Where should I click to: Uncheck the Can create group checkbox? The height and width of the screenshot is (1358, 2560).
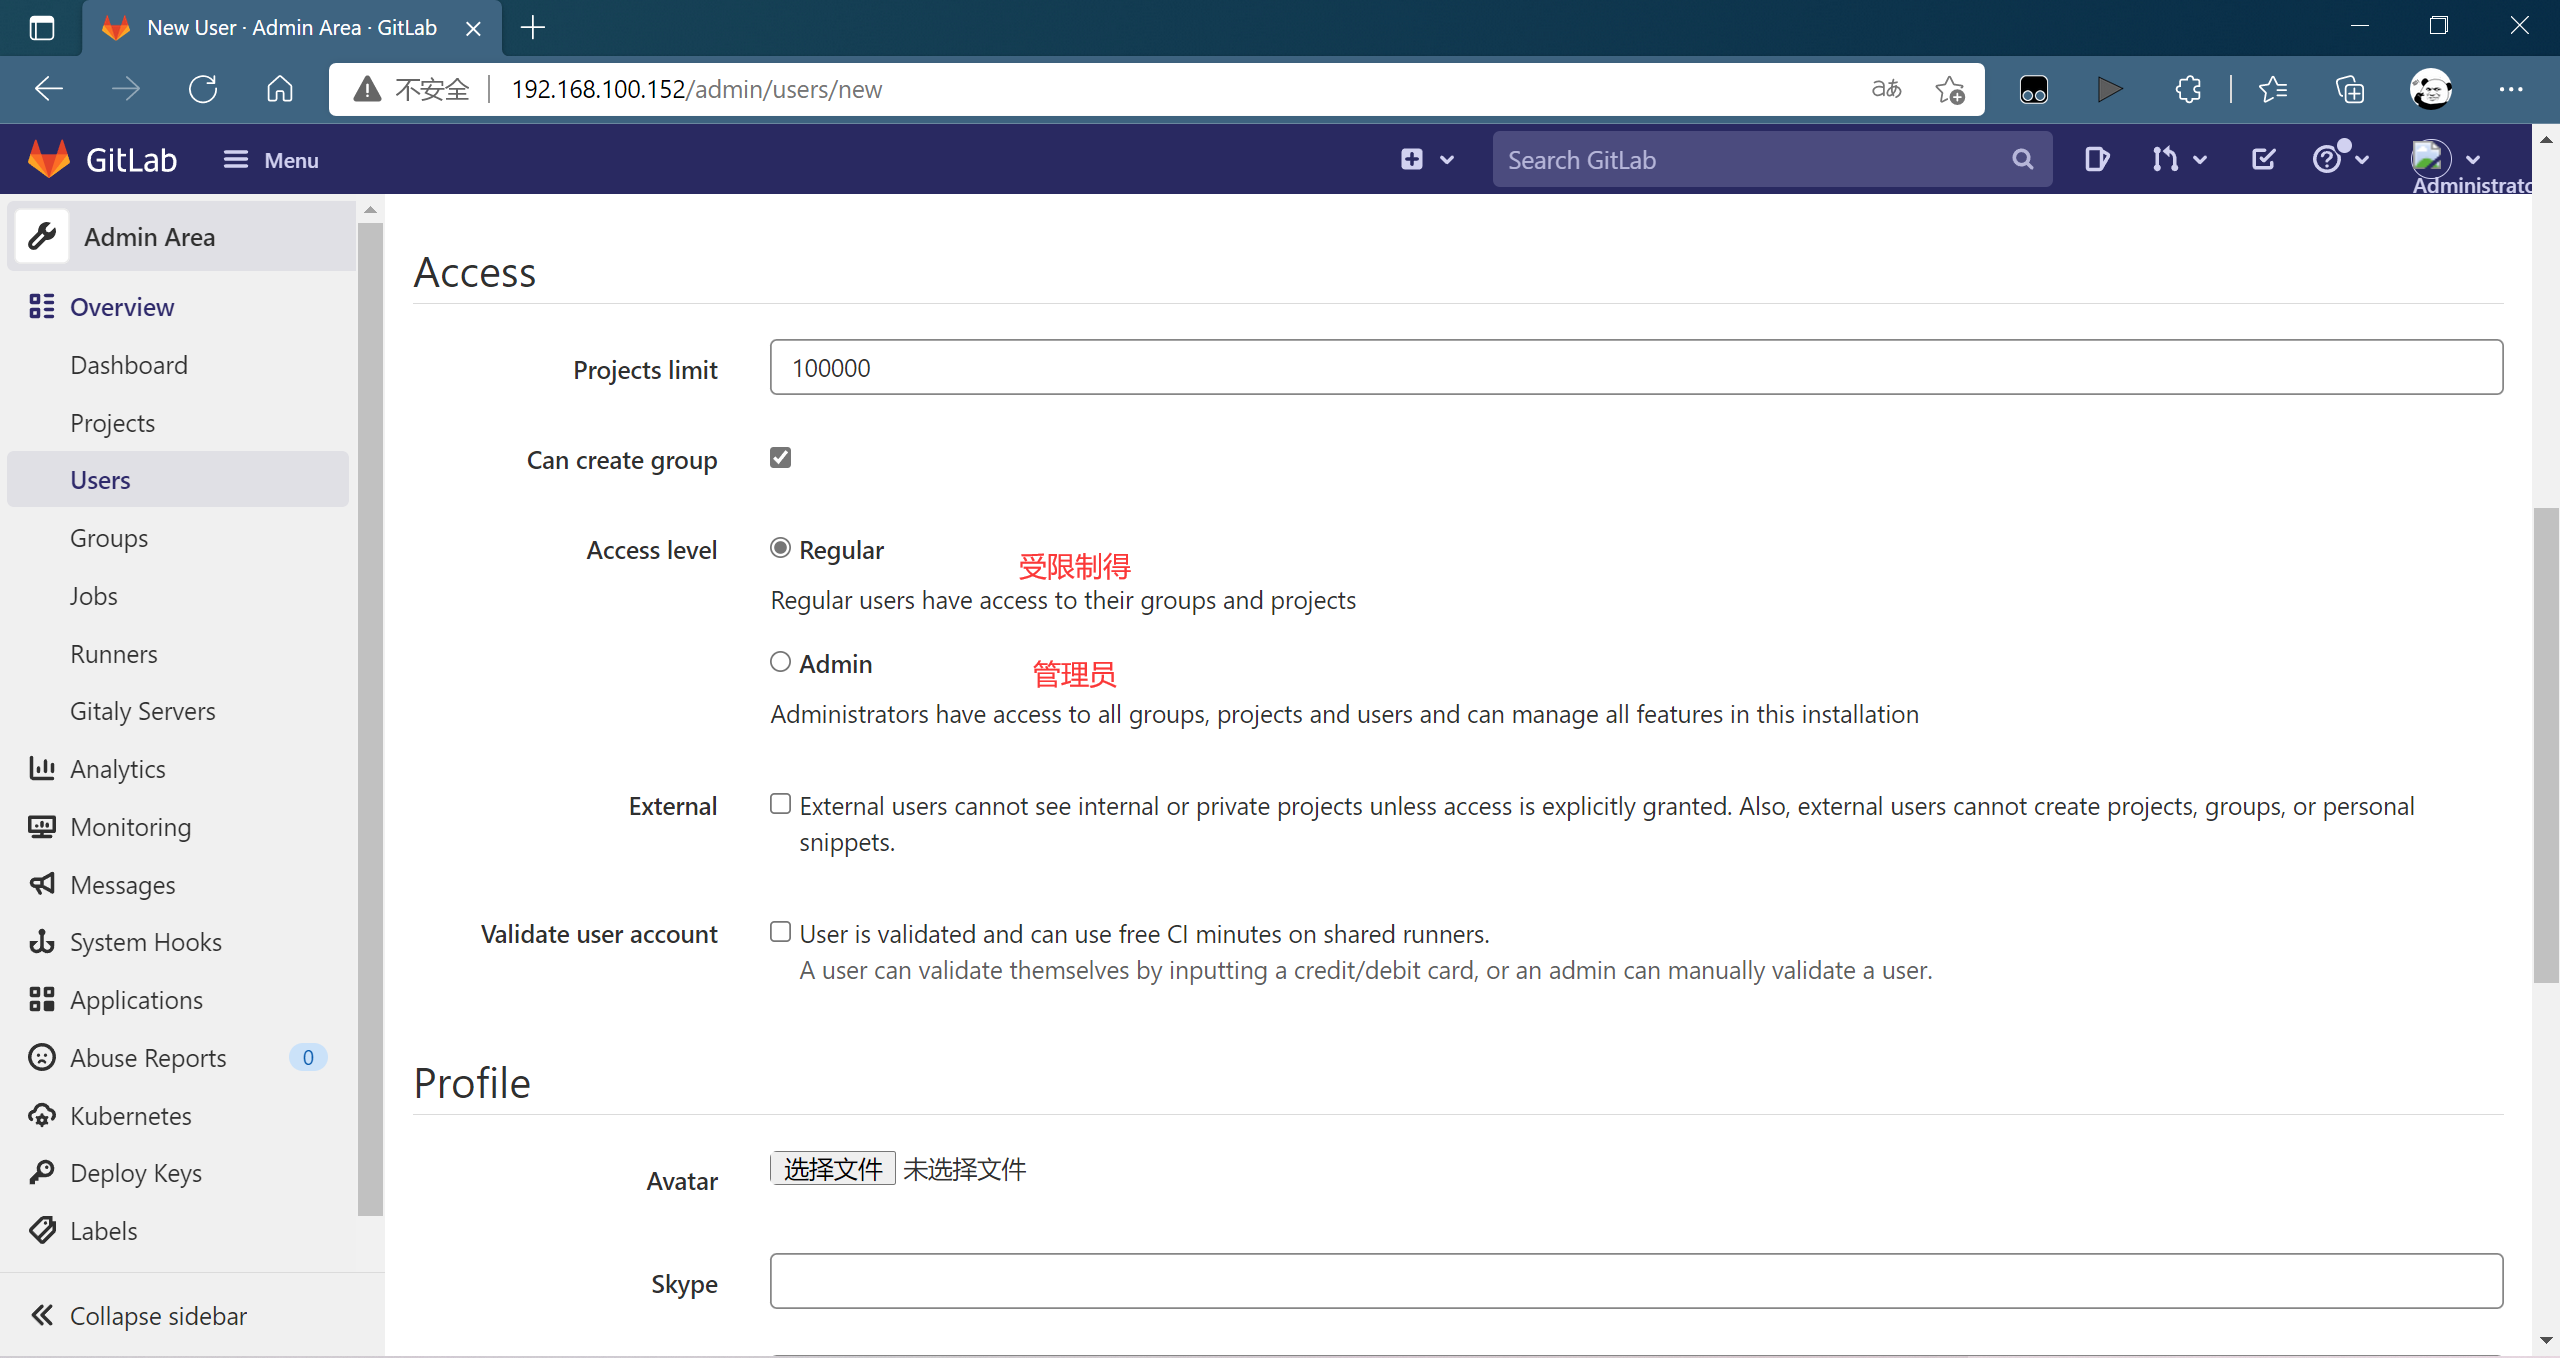point(780,458)
